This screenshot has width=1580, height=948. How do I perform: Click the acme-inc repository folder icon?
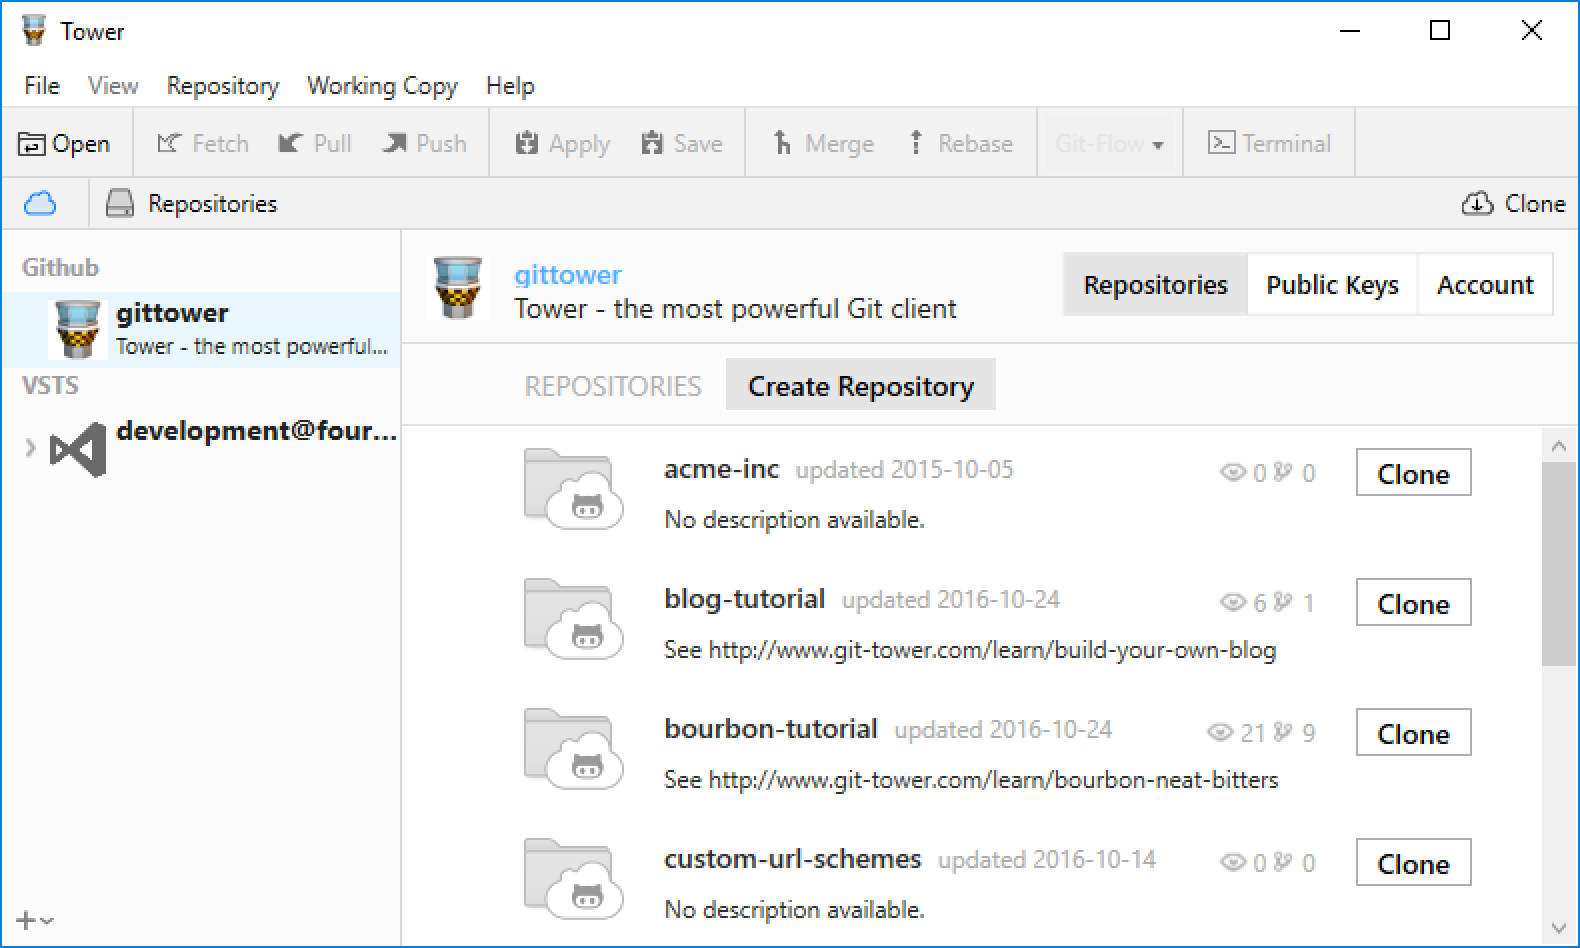[573, 488]
